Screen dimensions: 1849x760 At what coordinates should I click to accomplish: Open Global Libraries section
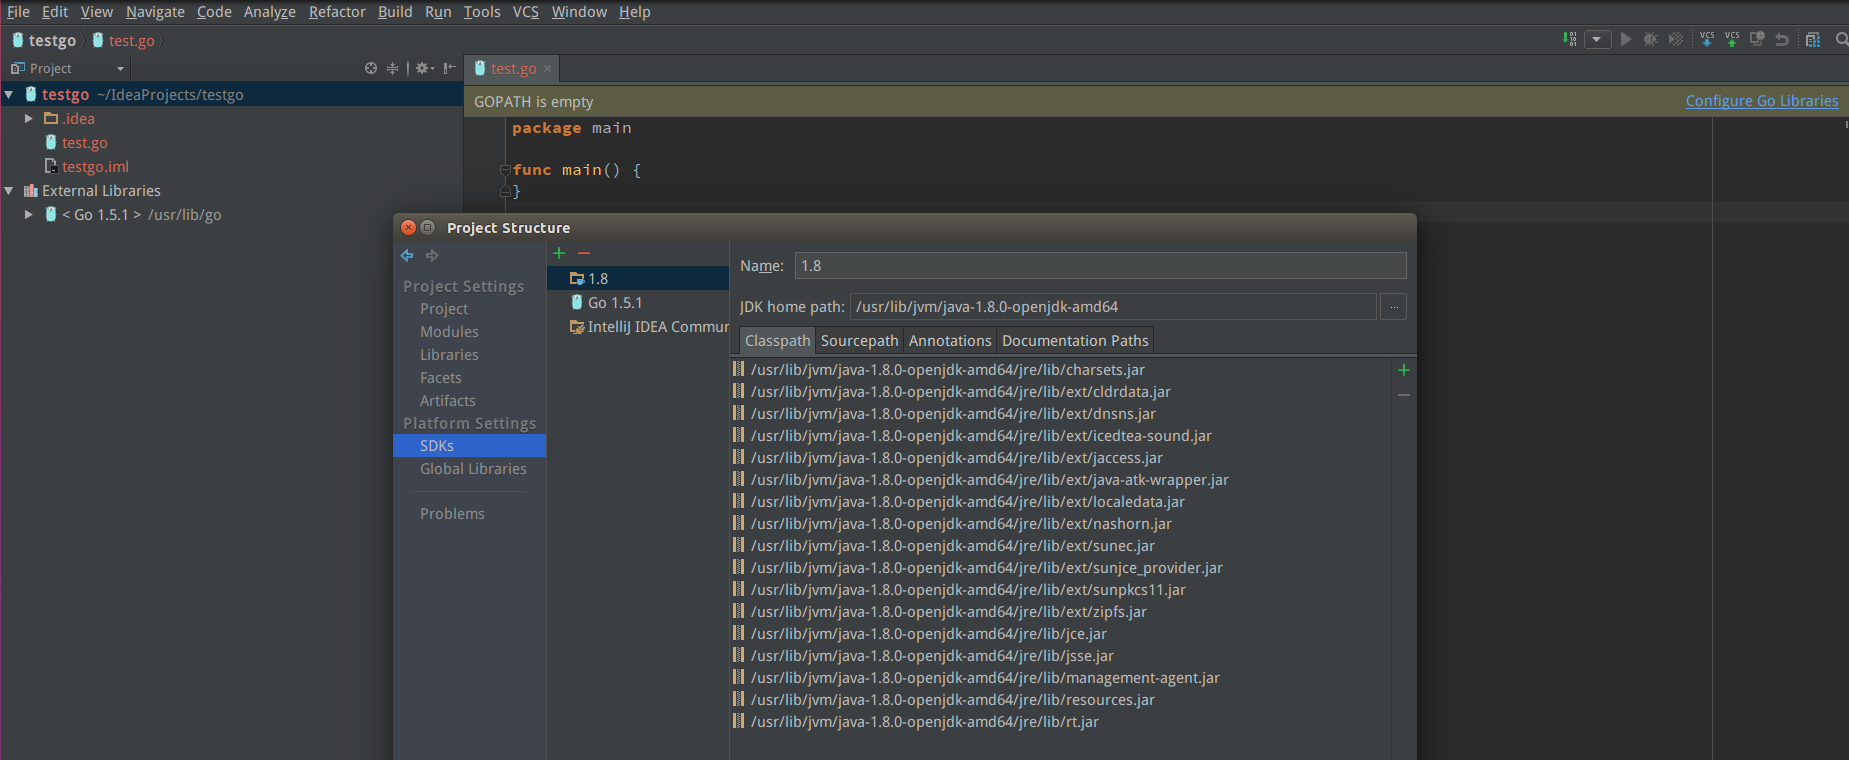pyautogui.click(x=473, y=468)
